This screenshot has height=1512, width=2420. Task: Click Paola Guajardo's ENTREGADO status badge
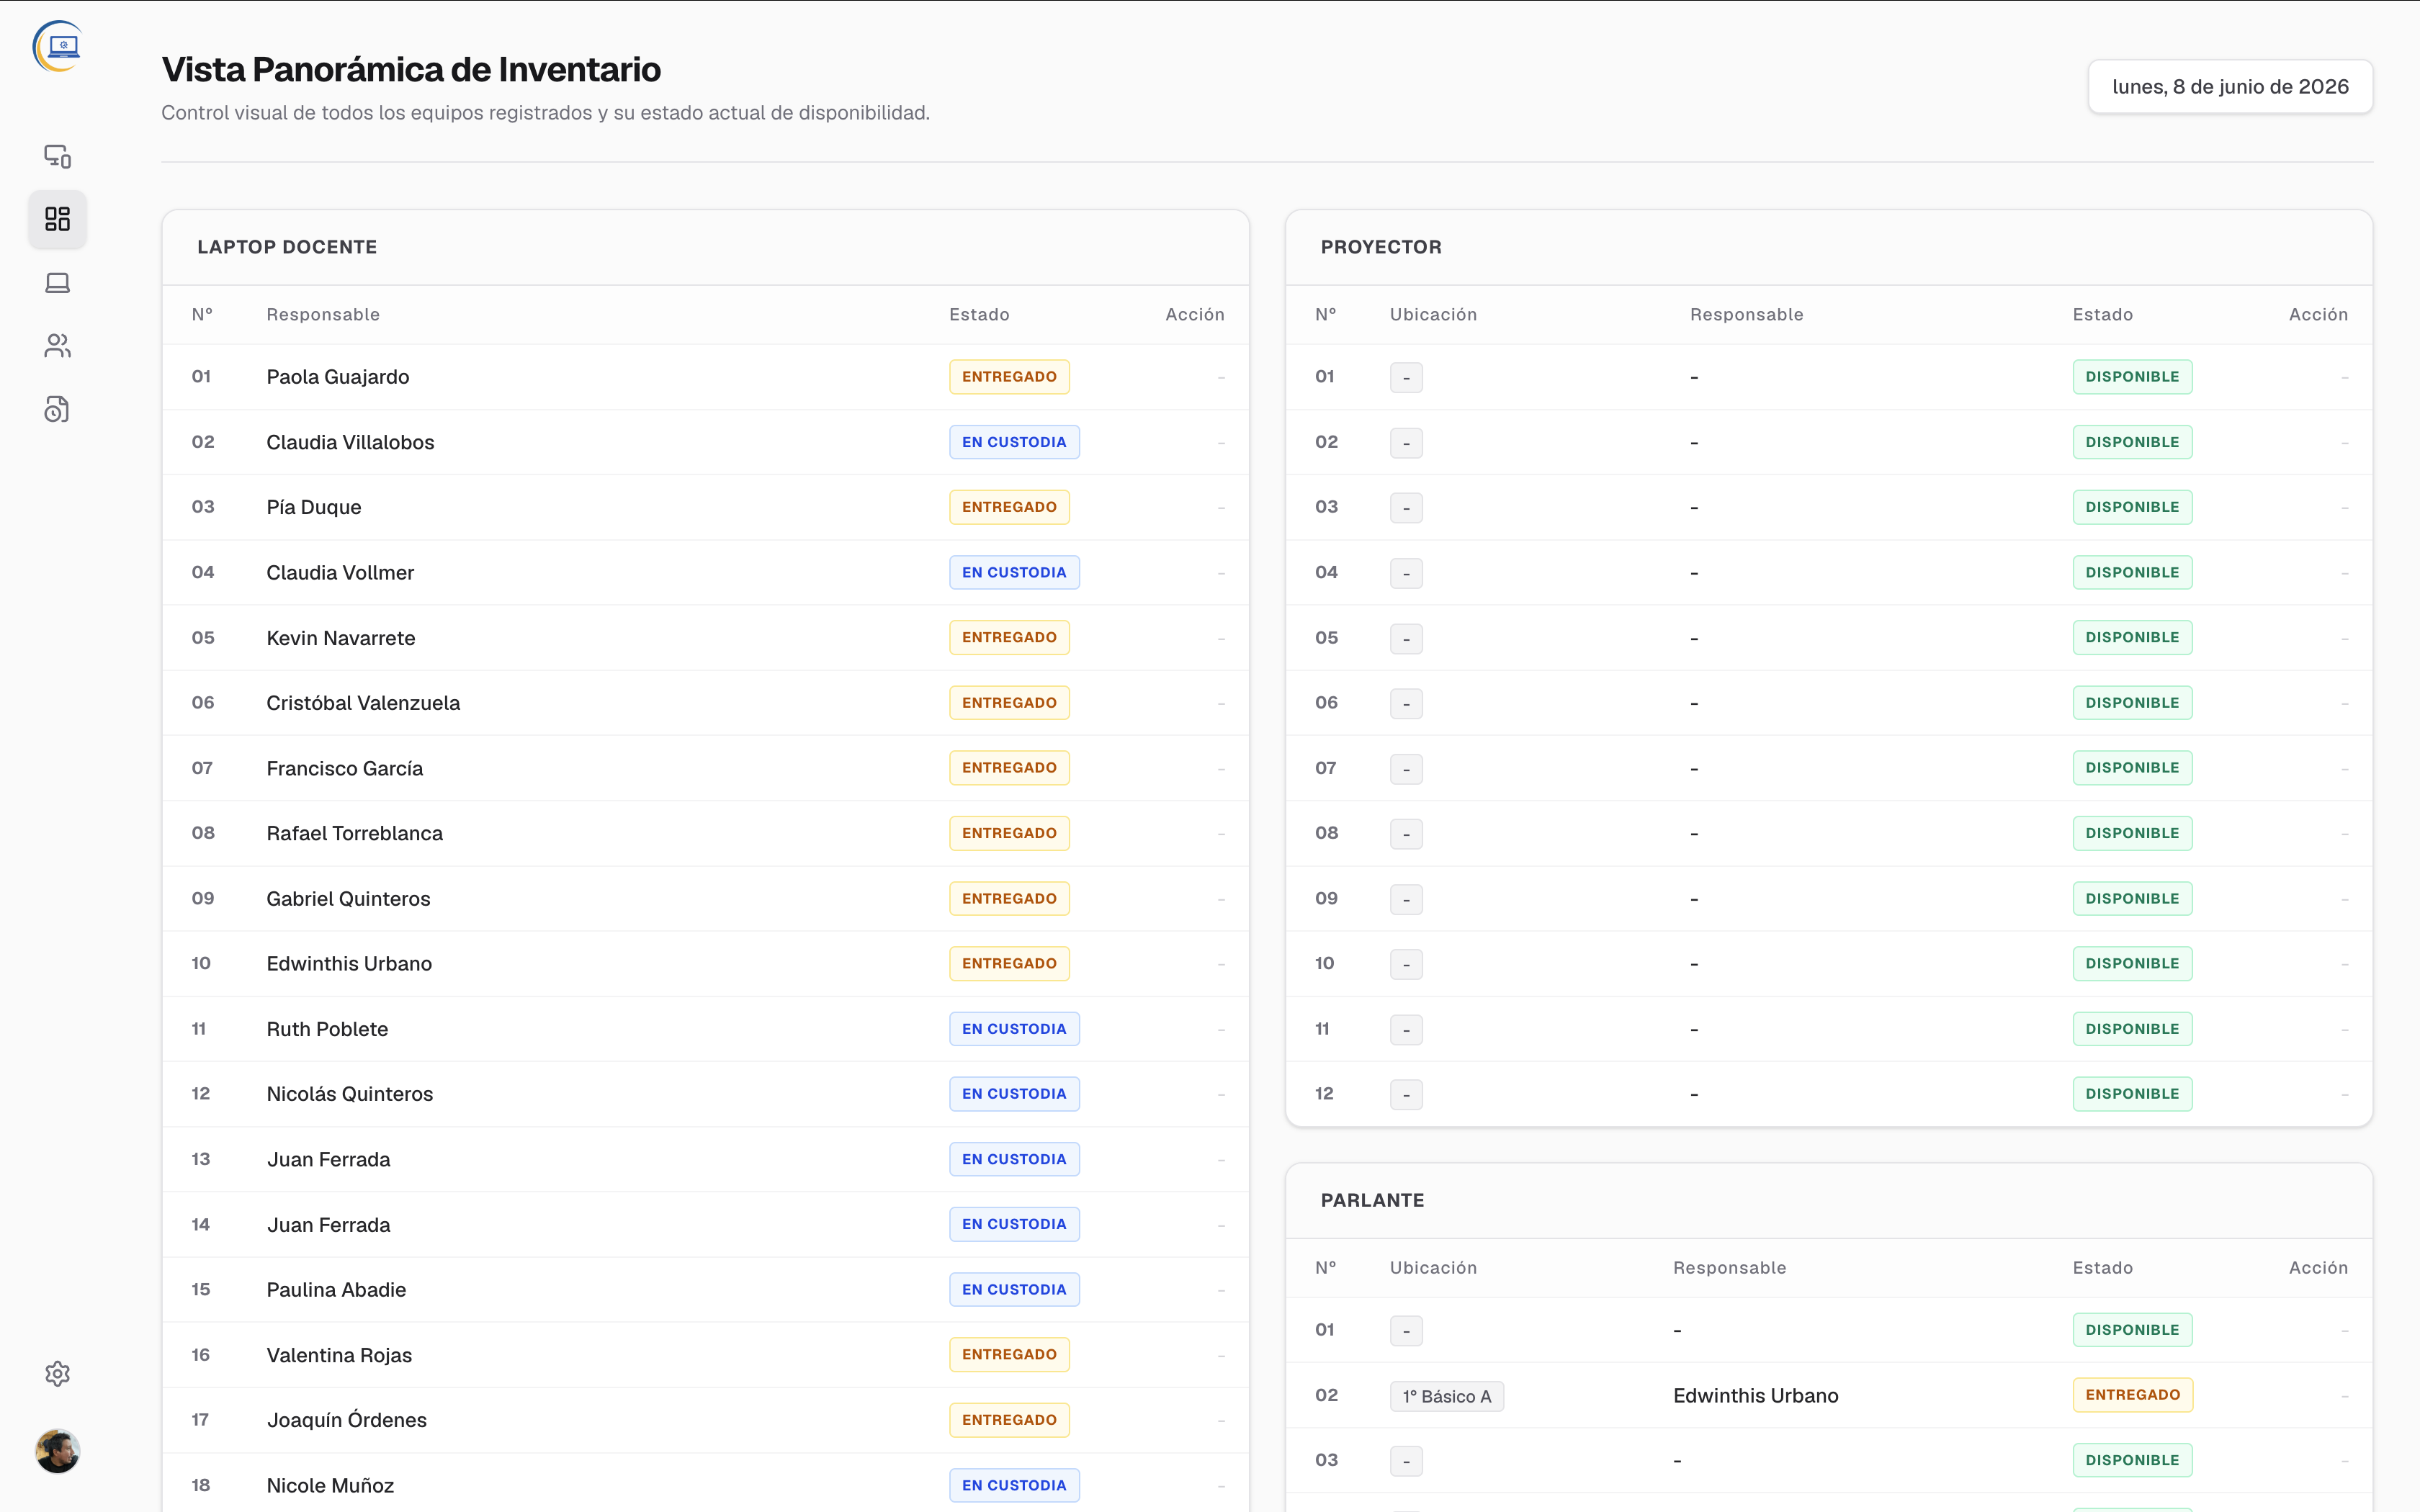(1009, 377)
